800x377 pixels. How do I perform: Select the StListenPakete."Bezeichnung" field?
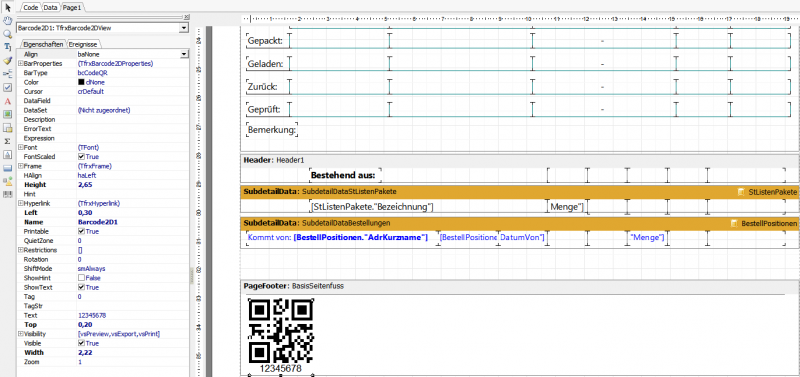(x=371, y=207)
